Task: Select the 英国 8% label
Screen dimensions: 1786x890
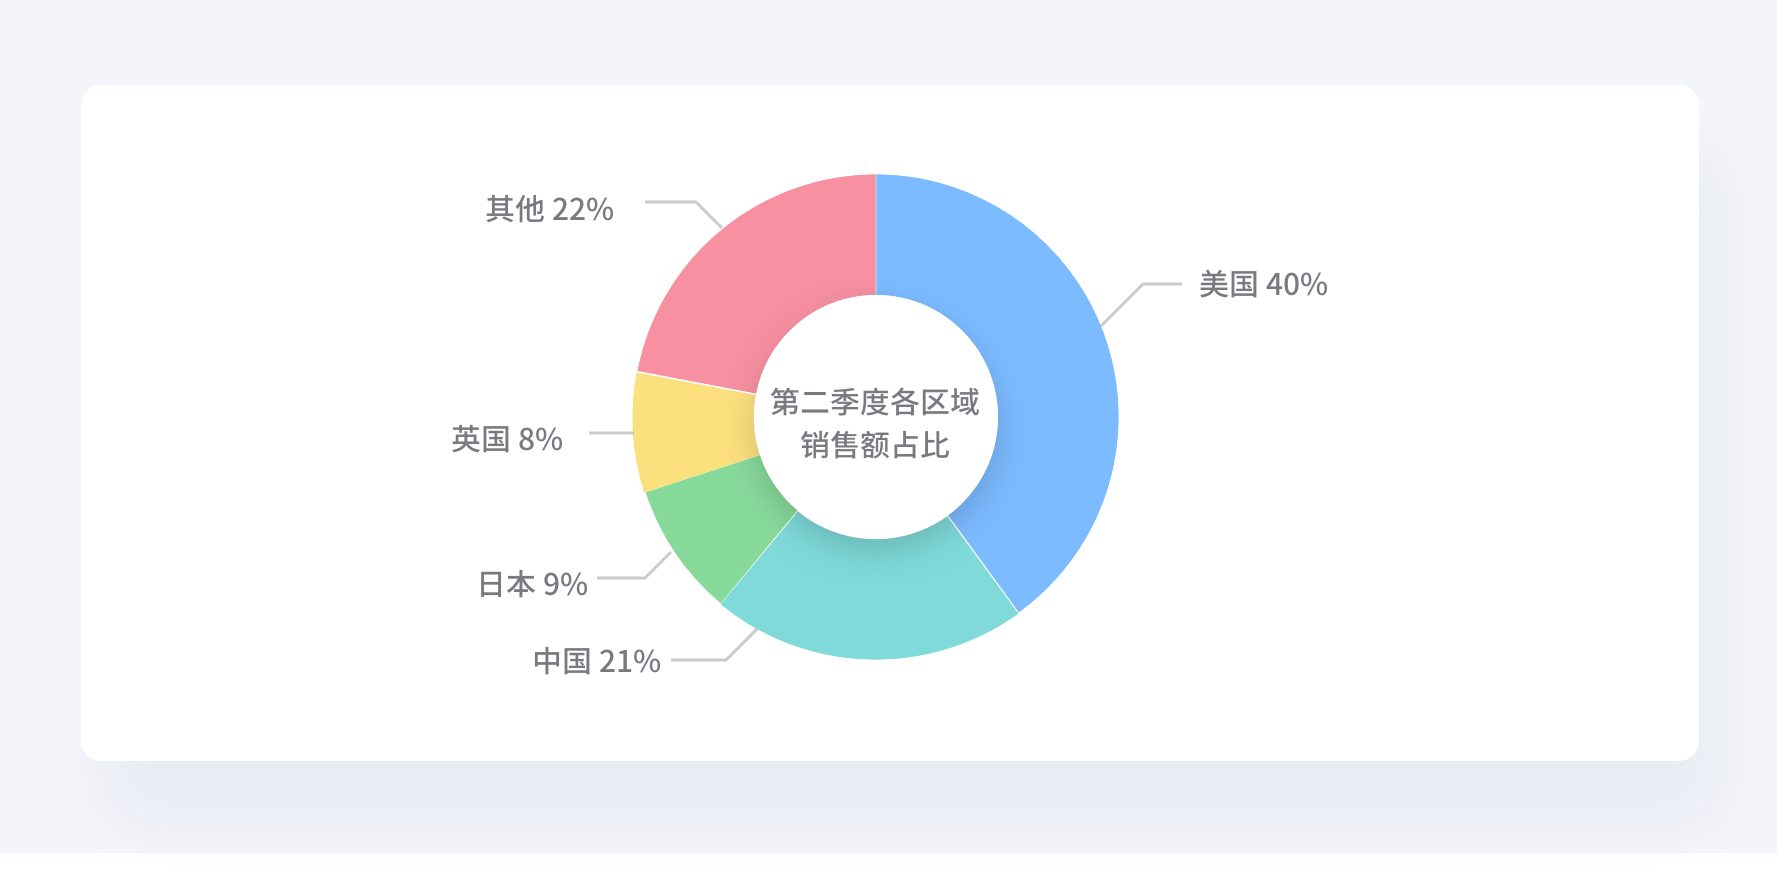Action: (507, 439)
